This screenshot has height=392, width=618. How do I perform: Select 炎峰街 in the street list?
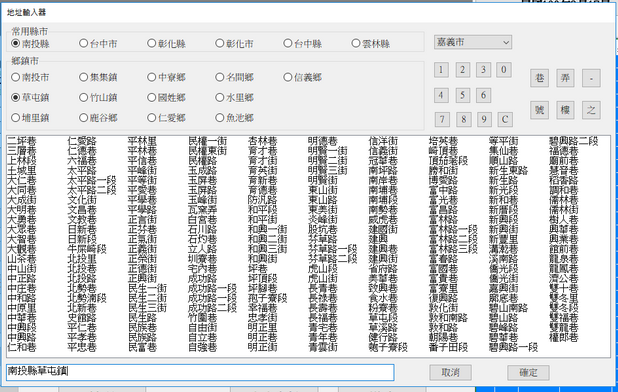click(x=323, y=219)
